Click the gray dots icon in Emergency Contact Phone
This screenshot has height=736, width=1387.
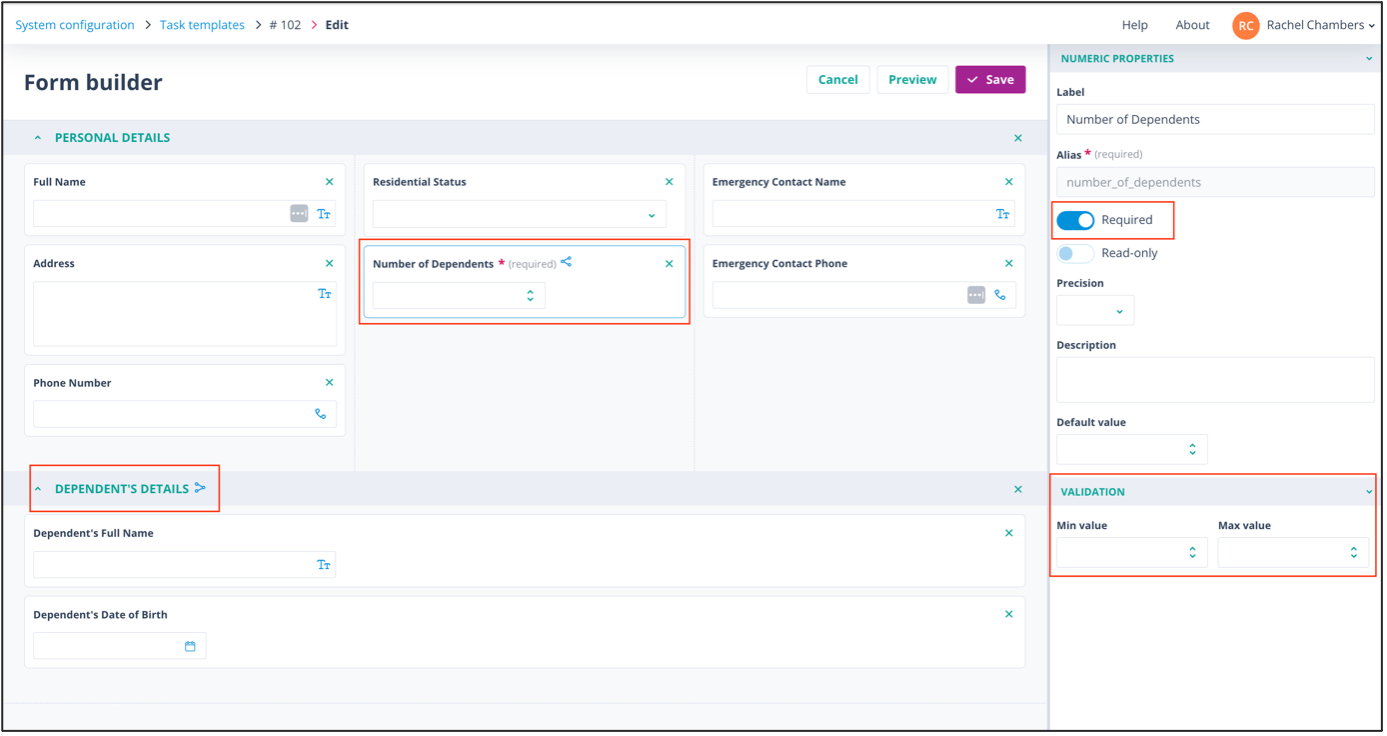pyautogui.click(x=976, y=295)
